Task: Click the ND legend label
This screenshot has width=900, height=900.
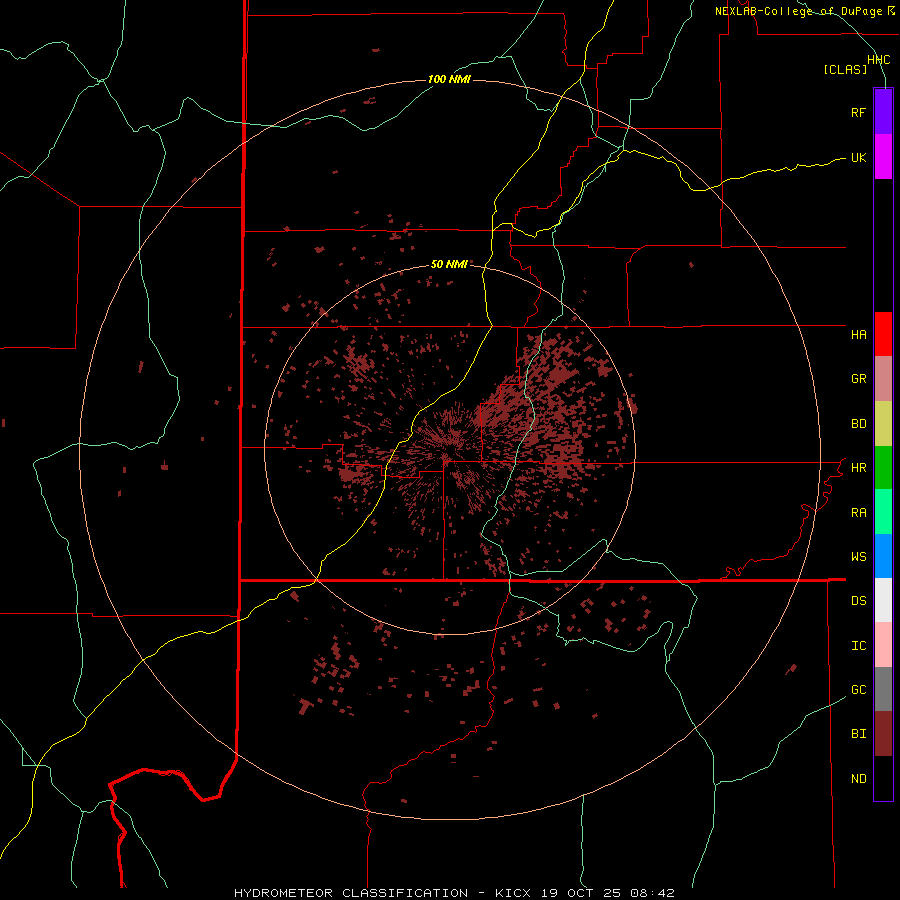Action: (858, 779)
